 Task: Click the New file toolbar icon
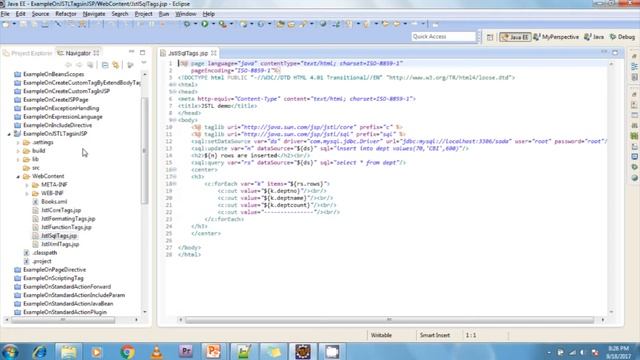coord(7,24)
